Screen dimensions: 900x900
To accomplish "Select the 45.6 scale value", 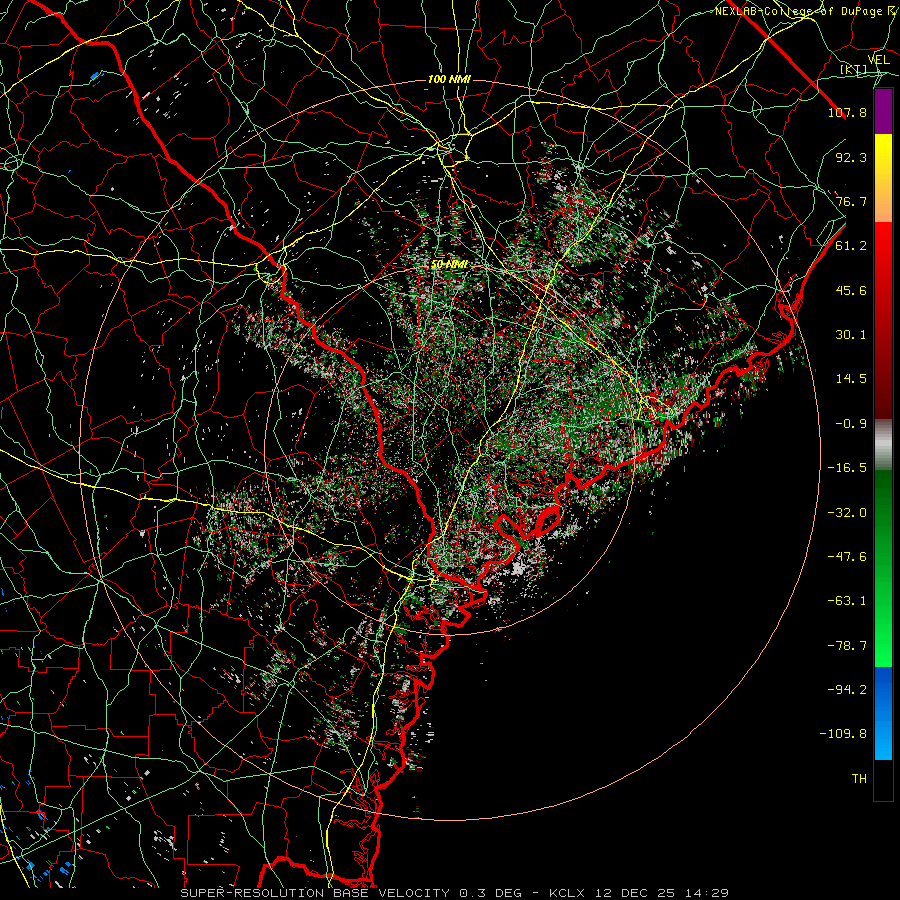I will (x=851, y=290).
